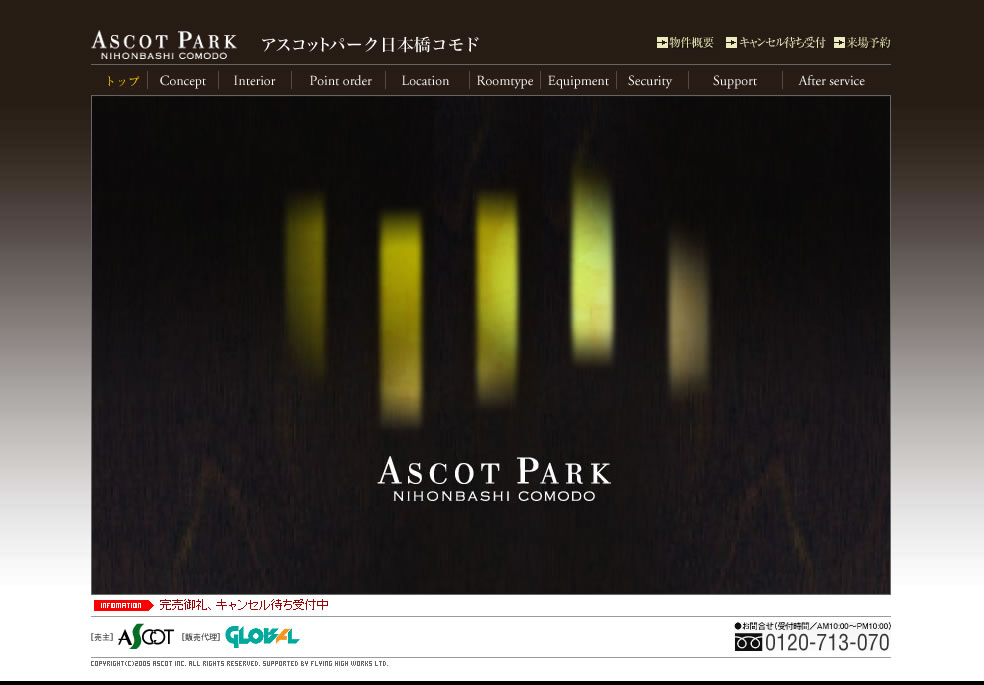Click the copyright Ascot Inc. footer text

pos(239,664)
